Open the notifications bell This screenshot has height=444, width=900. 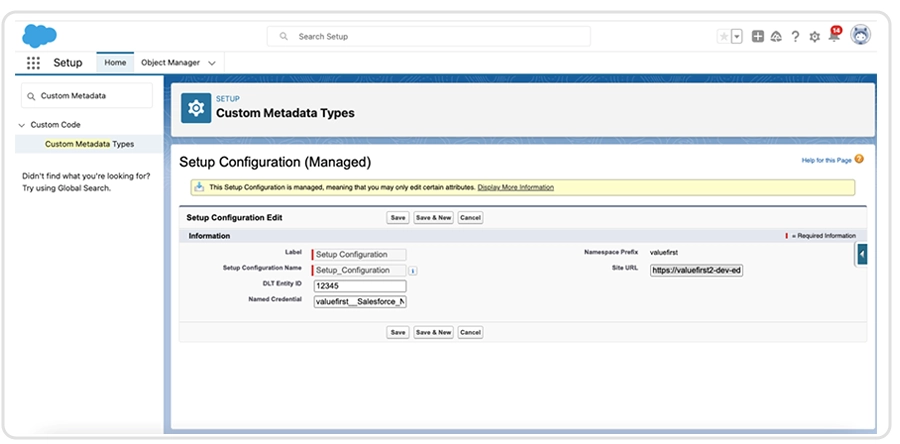pos(834,37)
